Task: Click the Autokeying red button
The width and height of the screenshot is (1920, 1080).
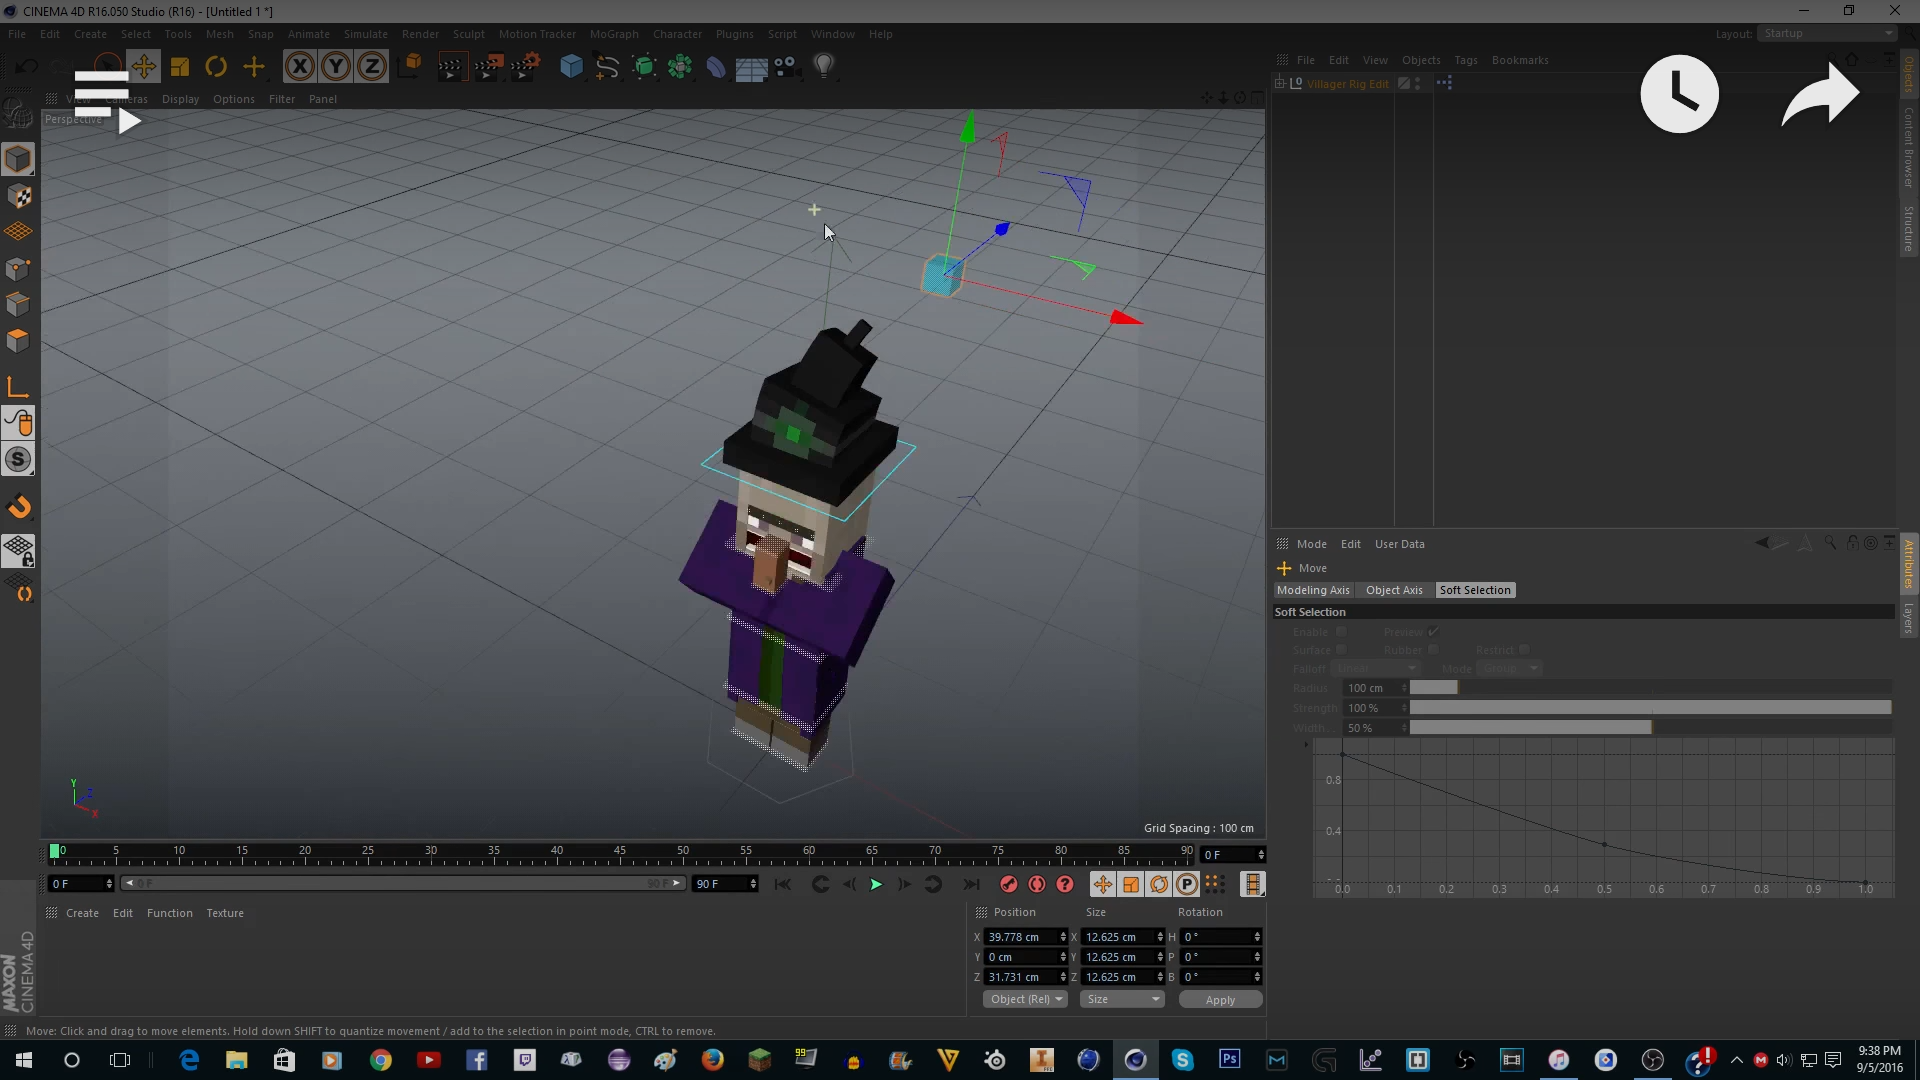Action: click(x=1037, y=884)
